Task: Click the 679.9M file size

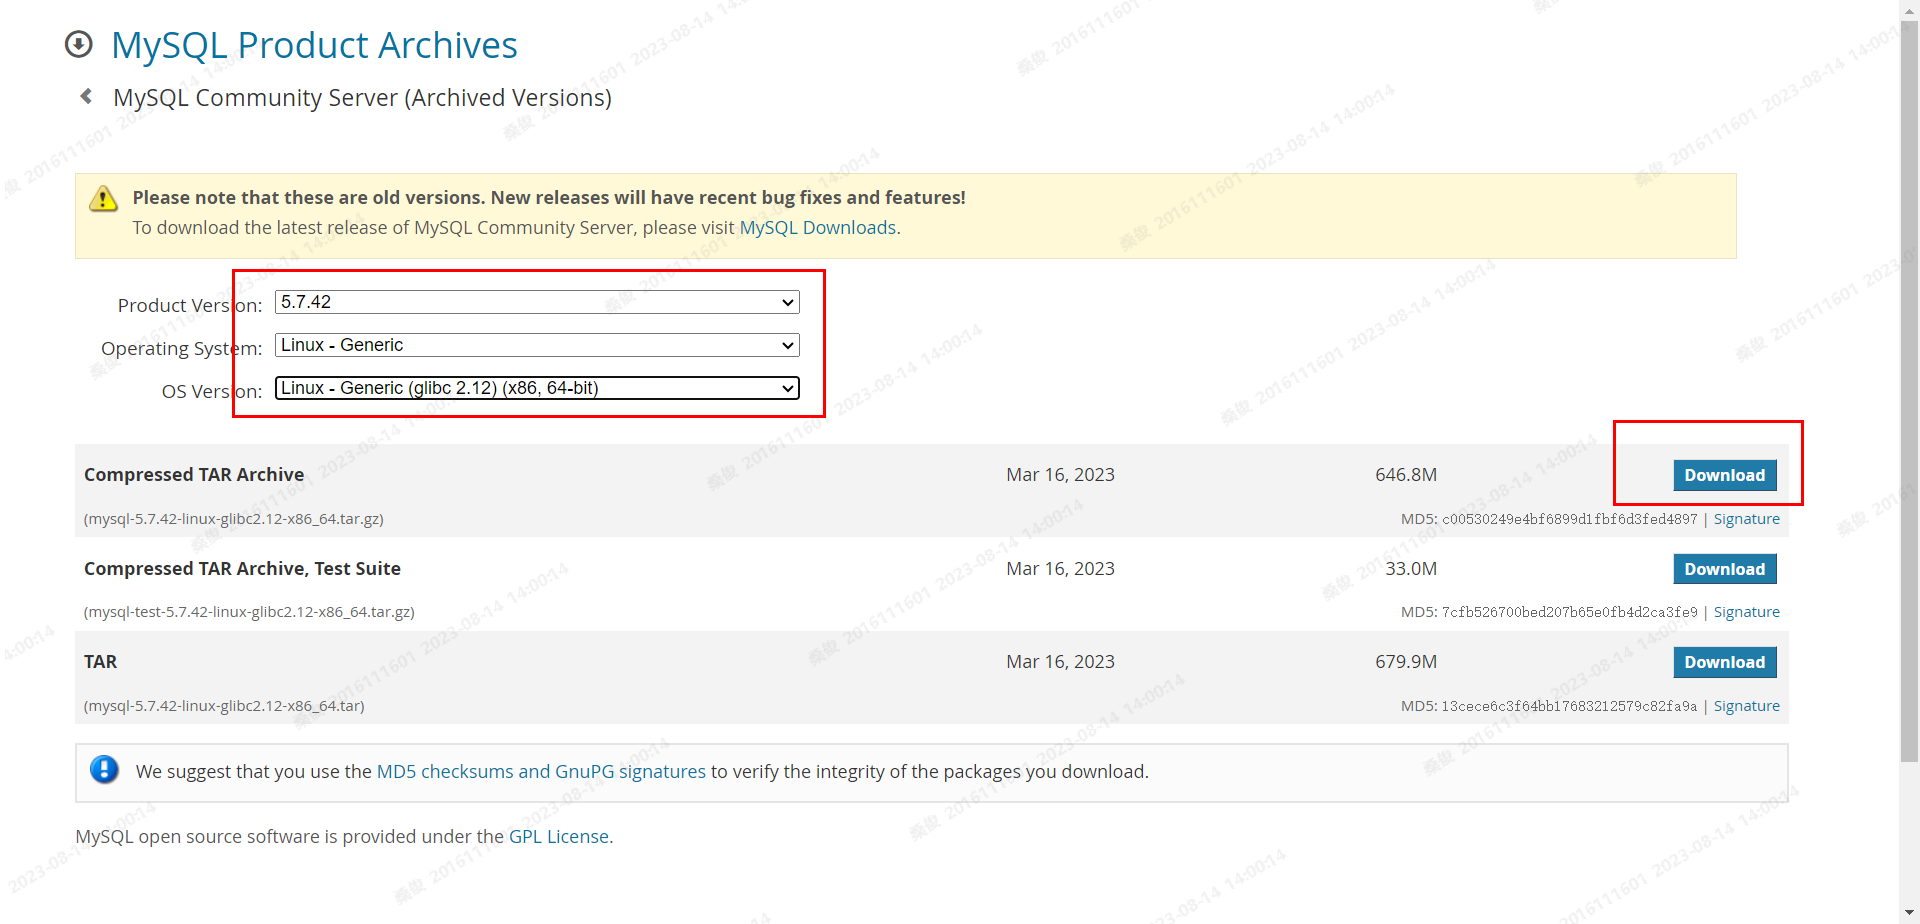Action: point(1406,662)
